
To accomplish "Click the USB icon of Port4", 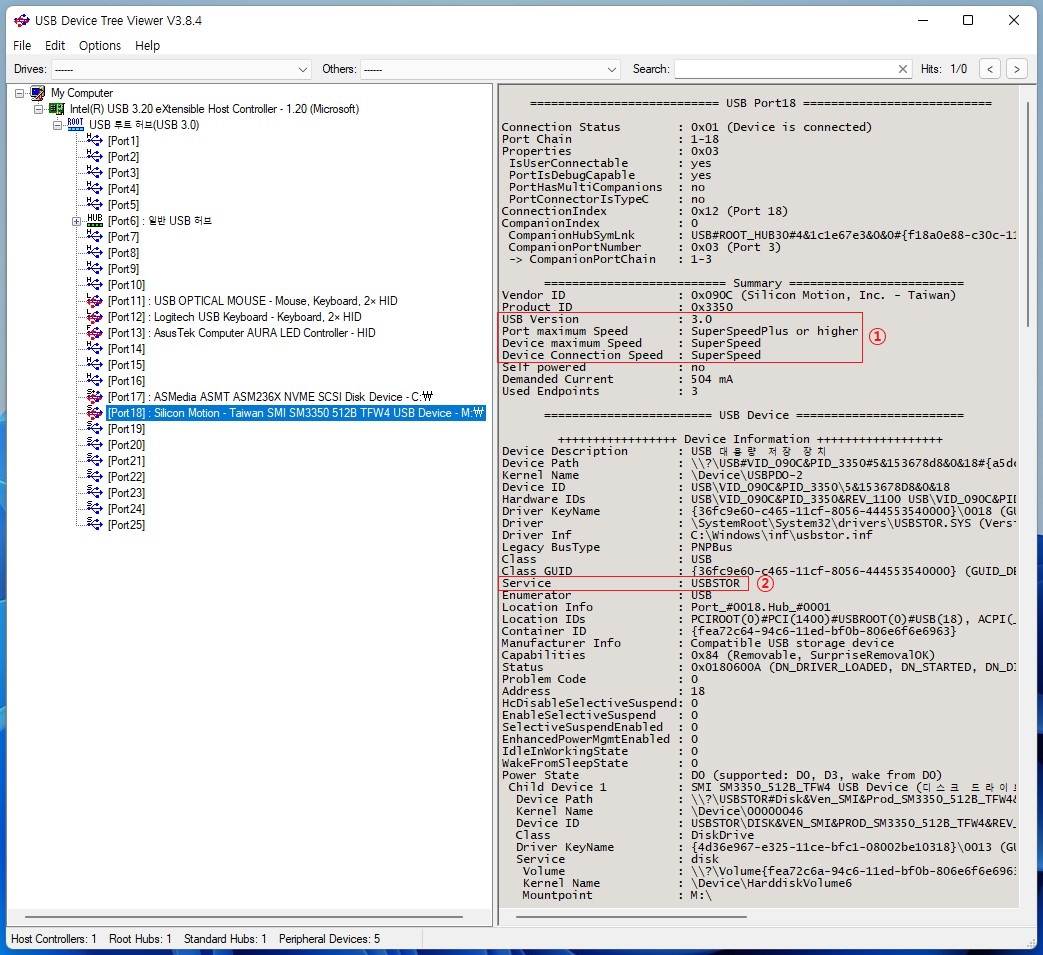I will tap(94, 188).
